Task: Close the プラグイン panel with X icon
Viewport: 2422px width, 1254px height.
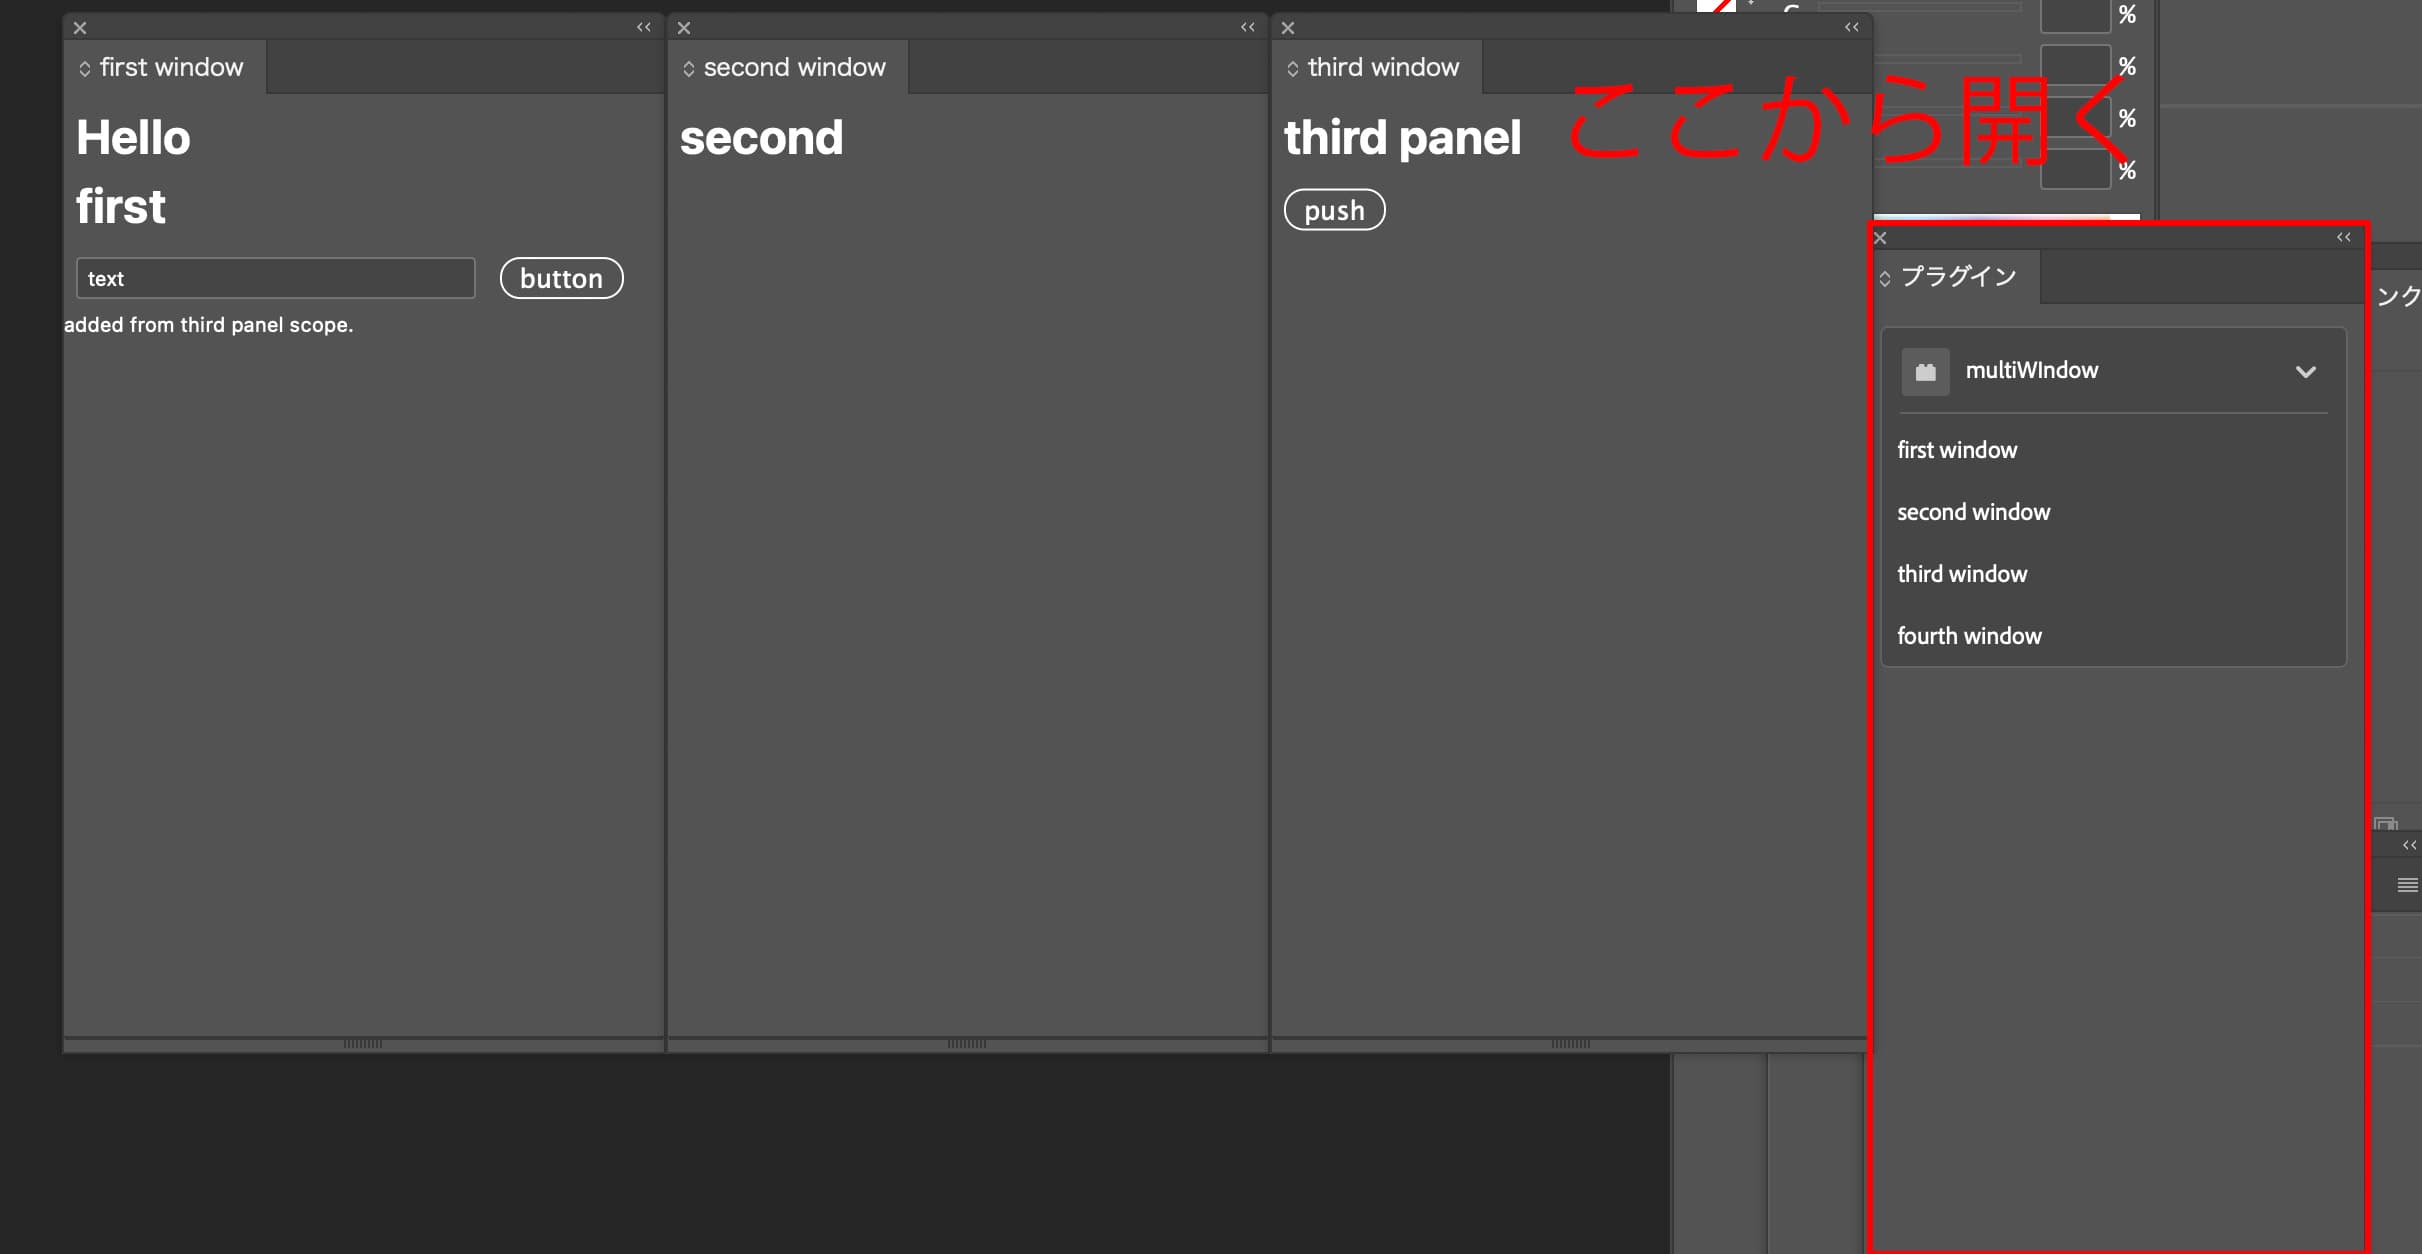Action: coord(1880,238)
